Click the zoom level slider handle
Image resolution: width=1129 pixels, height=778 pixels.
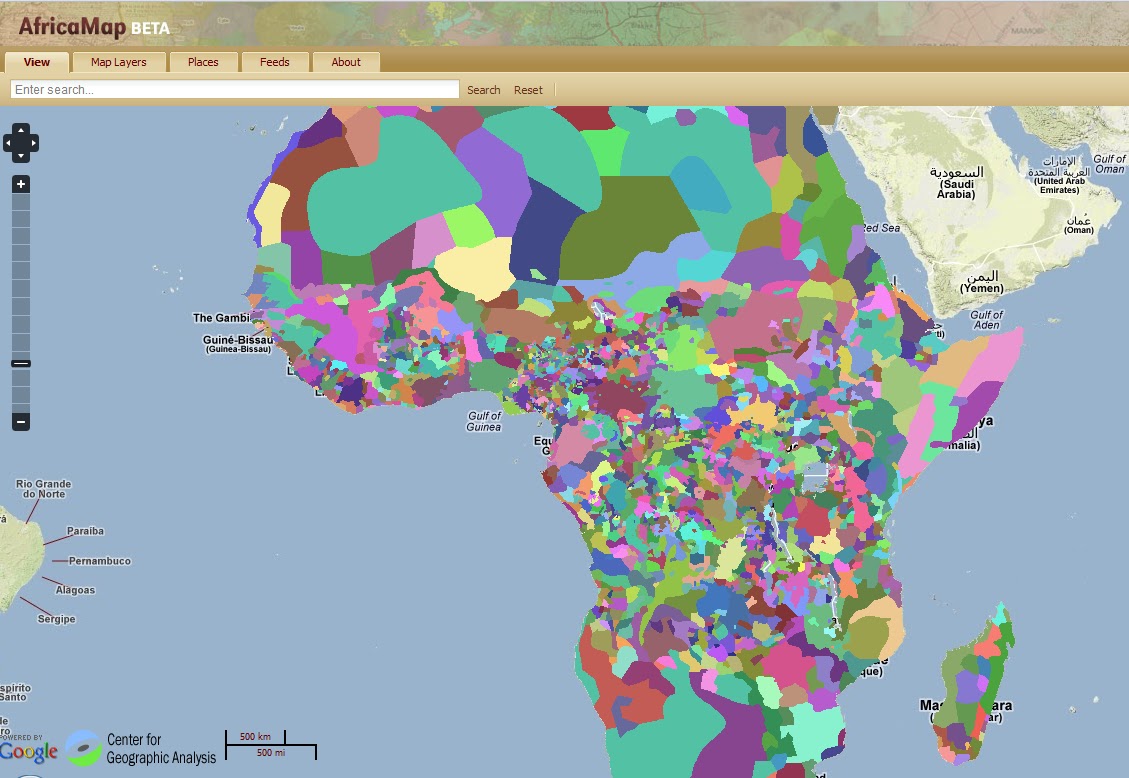click(20, 363)
